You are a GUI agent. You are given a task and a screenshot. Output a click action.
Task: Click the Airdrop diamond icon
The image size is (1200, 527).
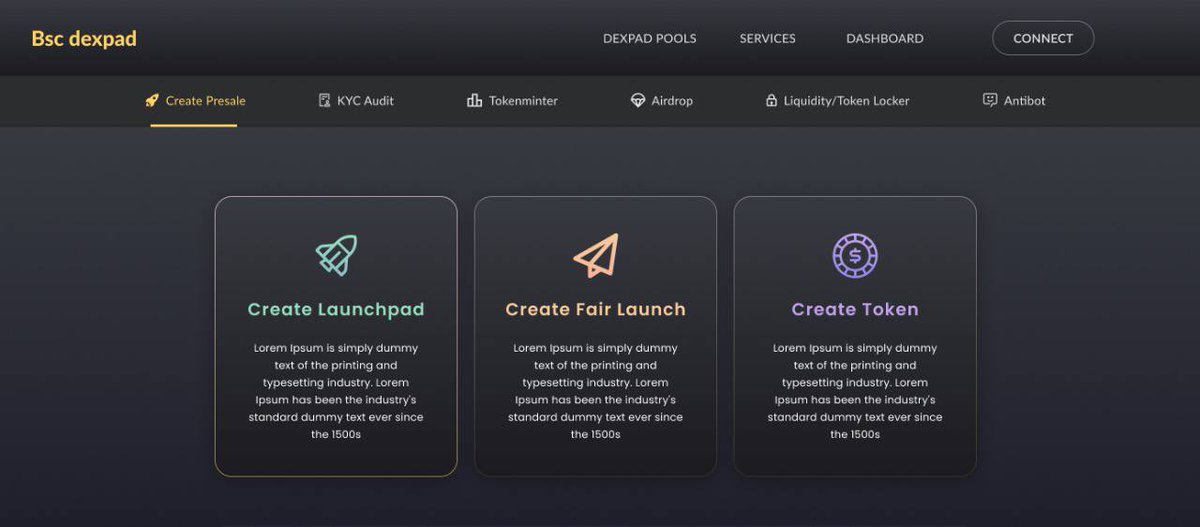point(638,101)
